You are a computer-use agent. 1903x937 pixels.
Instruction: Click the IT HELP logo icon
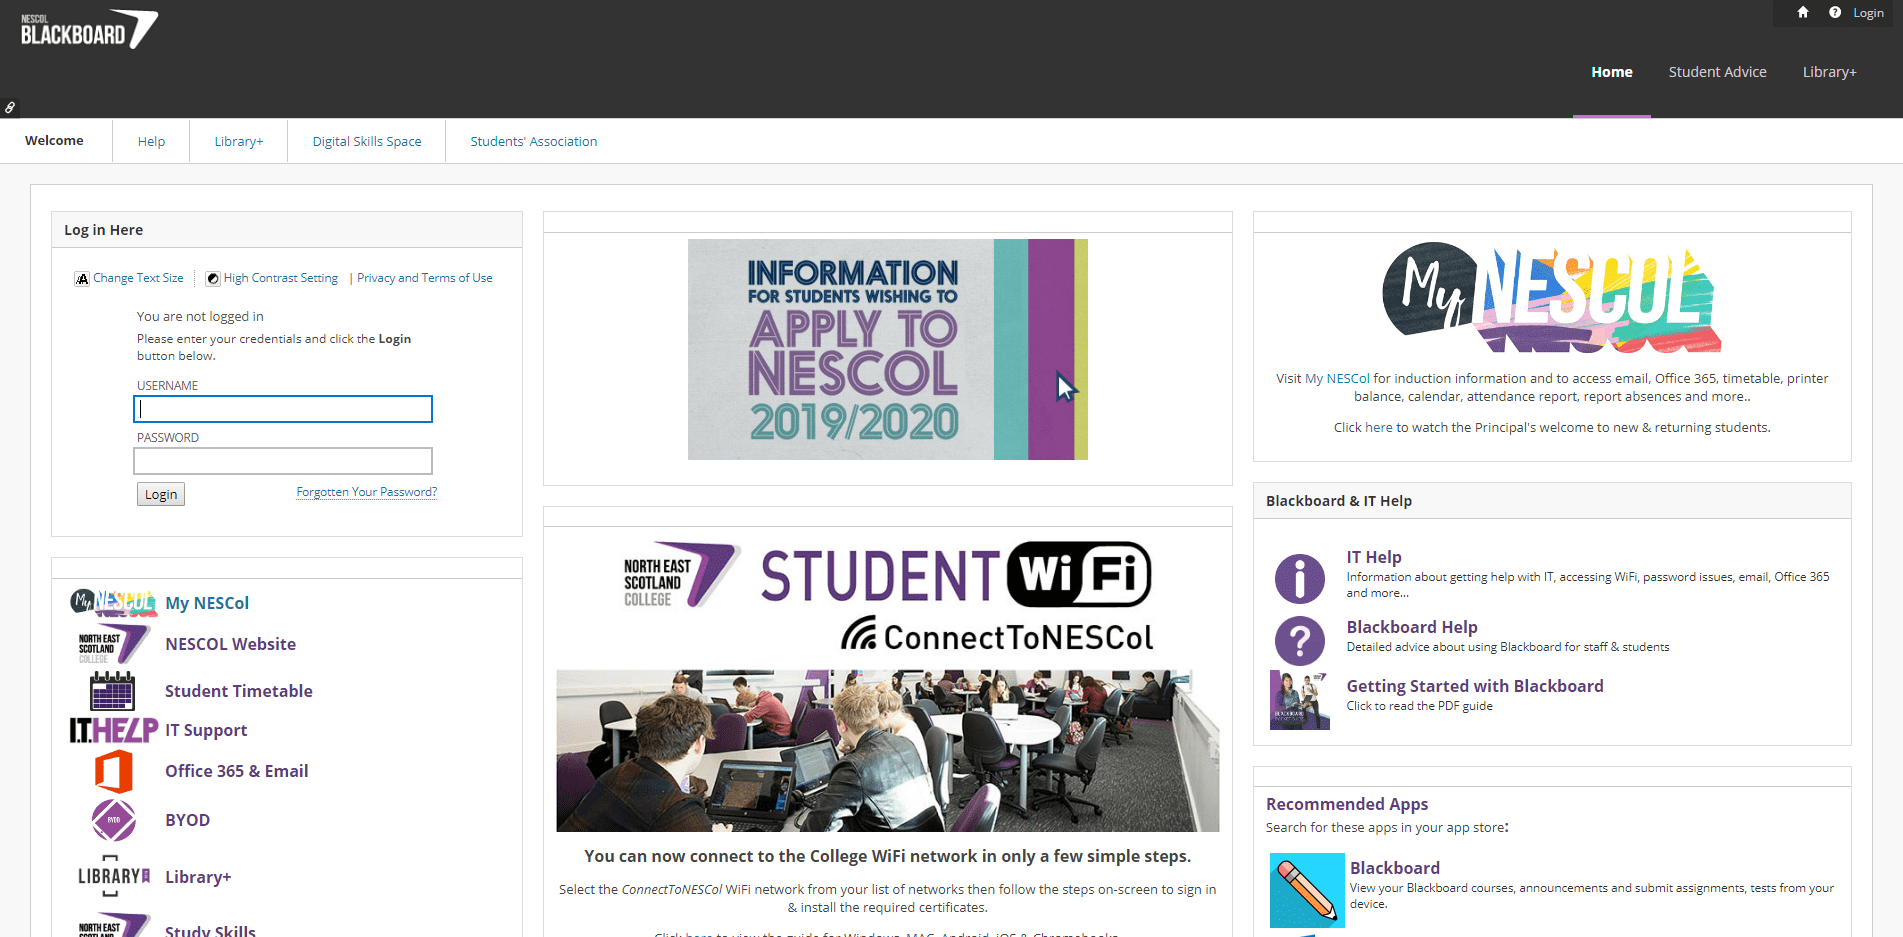click(114, 730)
